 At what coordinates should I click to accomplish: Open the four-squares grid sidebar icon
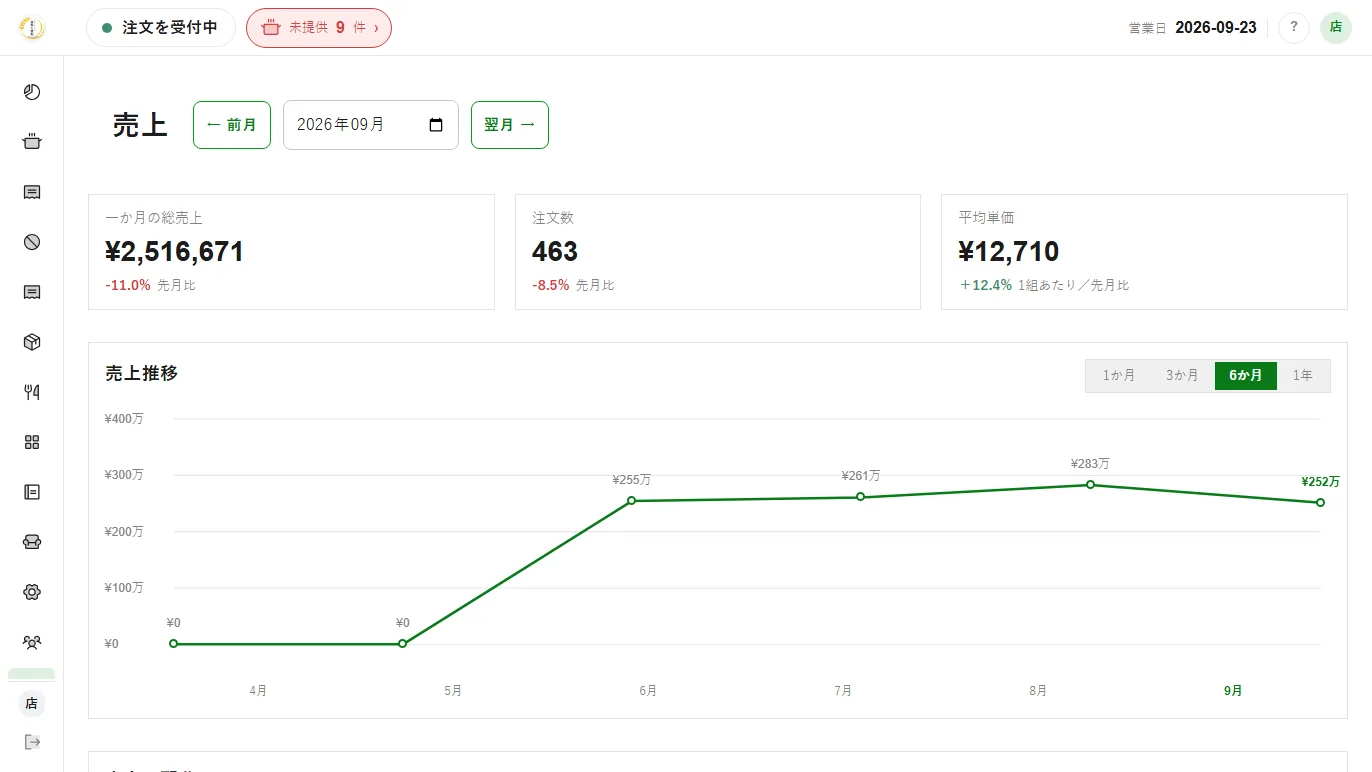(32, 442)
